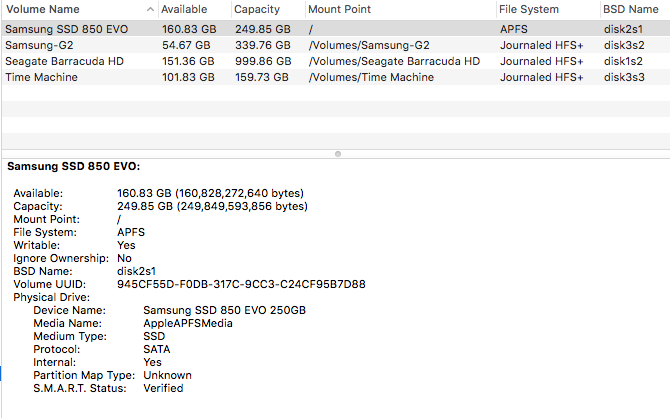The height and width of the screenshot is (418, 670).
Task: Toggle sort direction arrow on Volume Name
Action: [x=150, y=9]
